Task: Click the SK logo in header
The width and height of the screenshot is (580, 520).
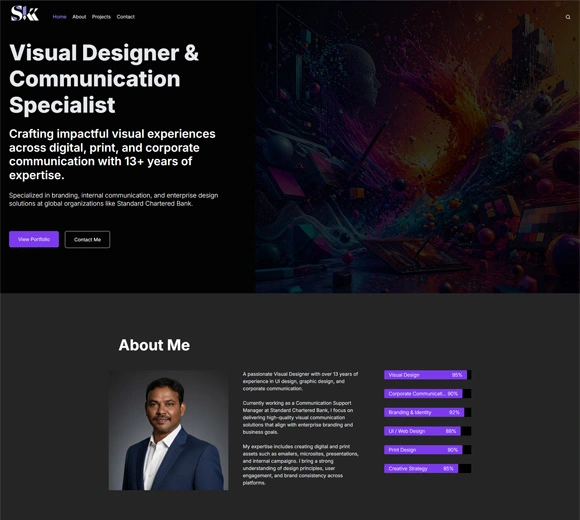Action: (x=24, y=13)
